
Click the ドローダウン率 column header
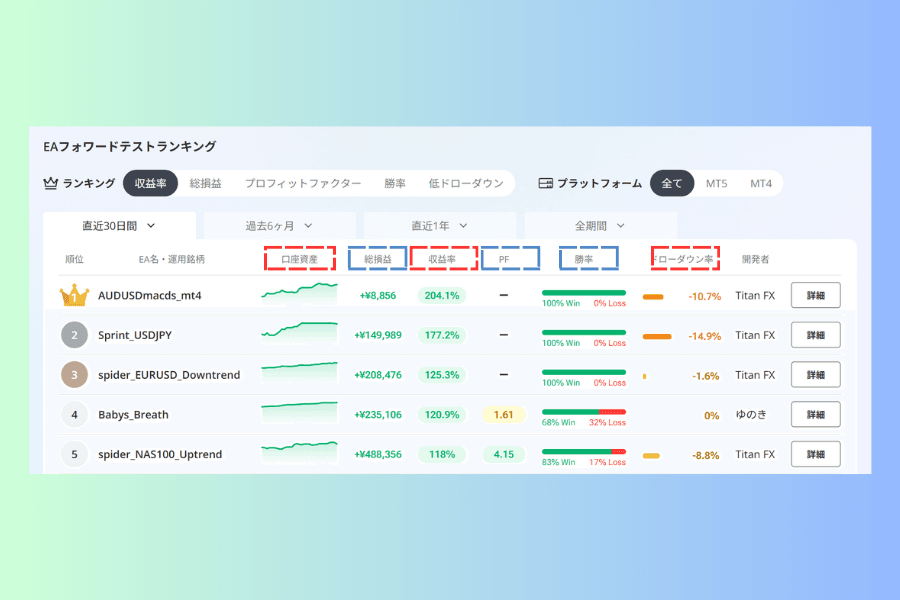tap(684, 259)
